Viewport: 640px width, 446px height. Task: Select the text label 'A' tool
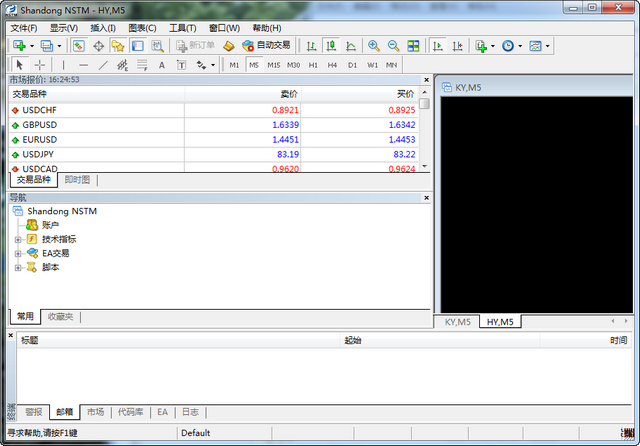click(x=162, y=65)
